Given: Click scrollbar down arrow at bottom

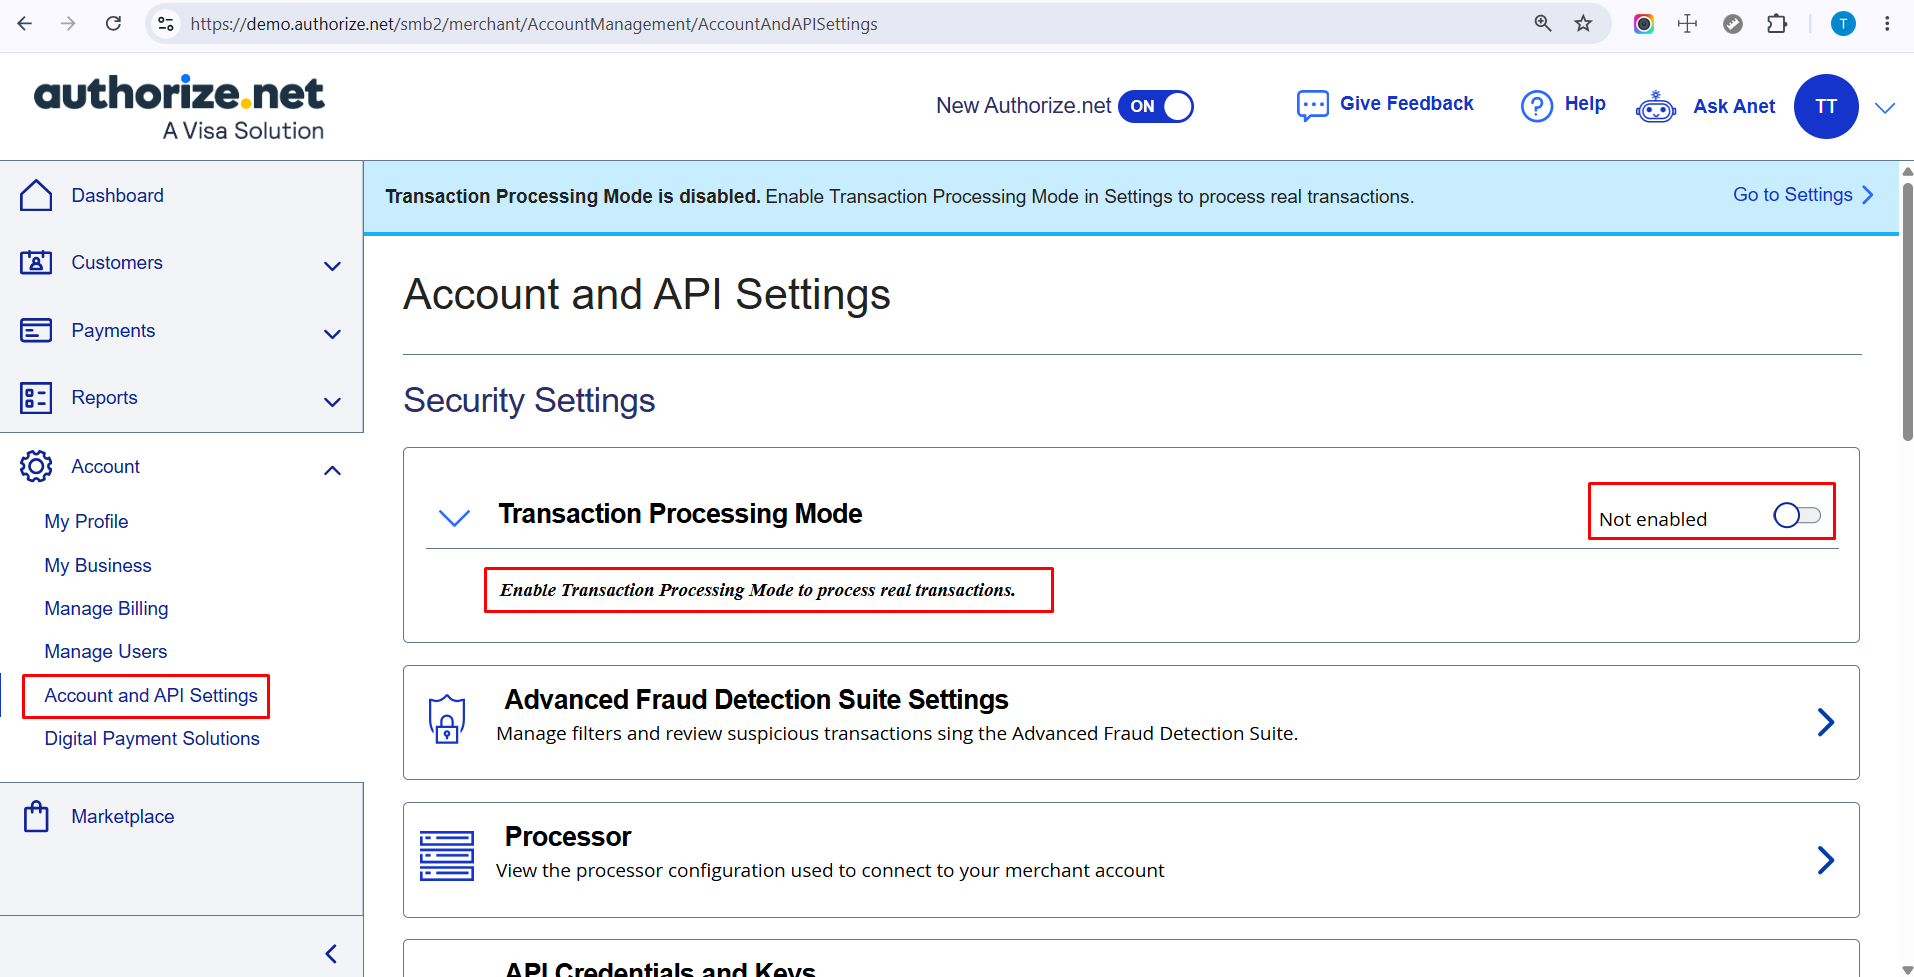Looking at the screenshot, I should [x=1907, y=970].
